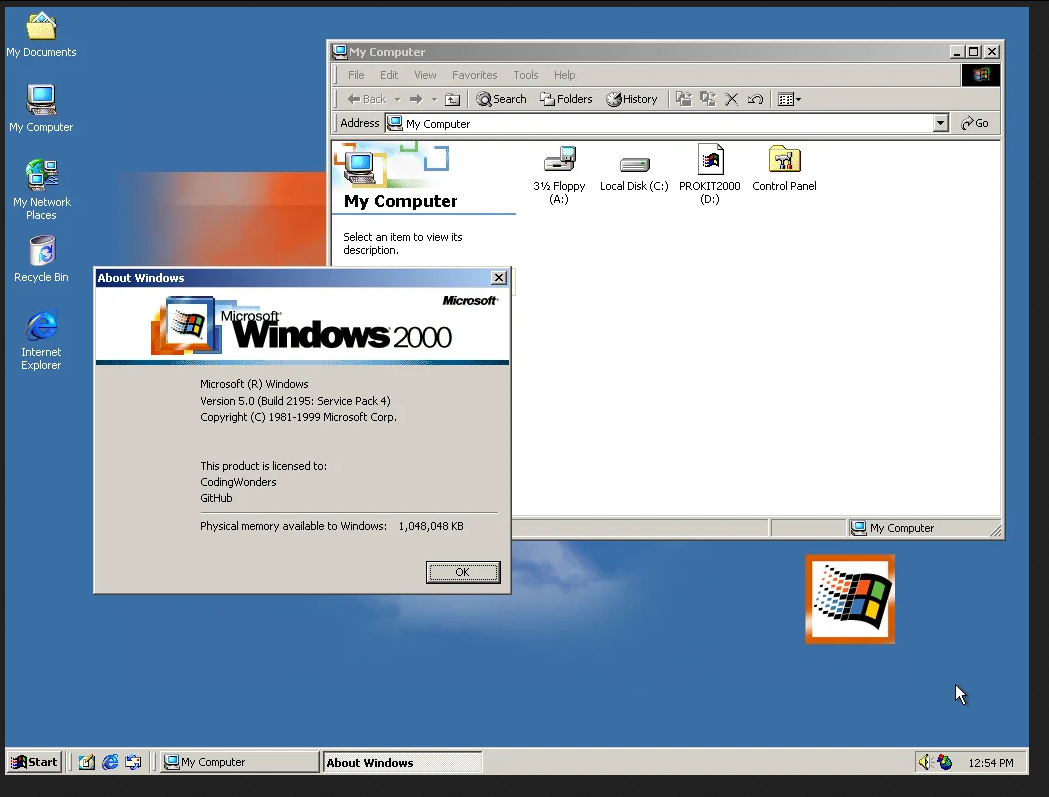The image size is (1049, 797).
Task: Expand the Back history dropdown arrow
Action: click(397, 99)
